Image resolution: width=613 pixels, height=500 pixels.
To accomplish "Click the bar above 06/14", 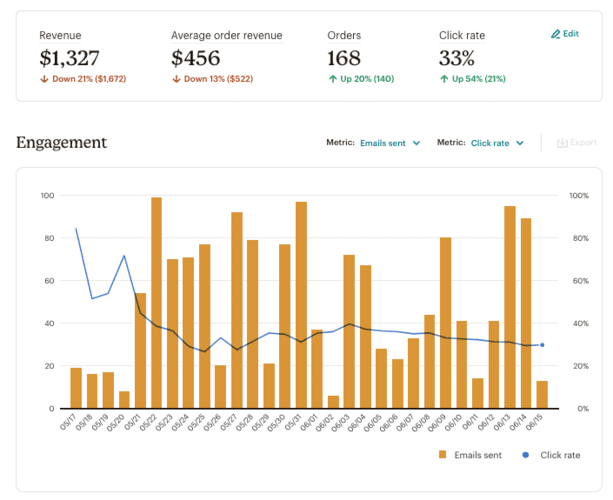I will [x=526, y=313].
